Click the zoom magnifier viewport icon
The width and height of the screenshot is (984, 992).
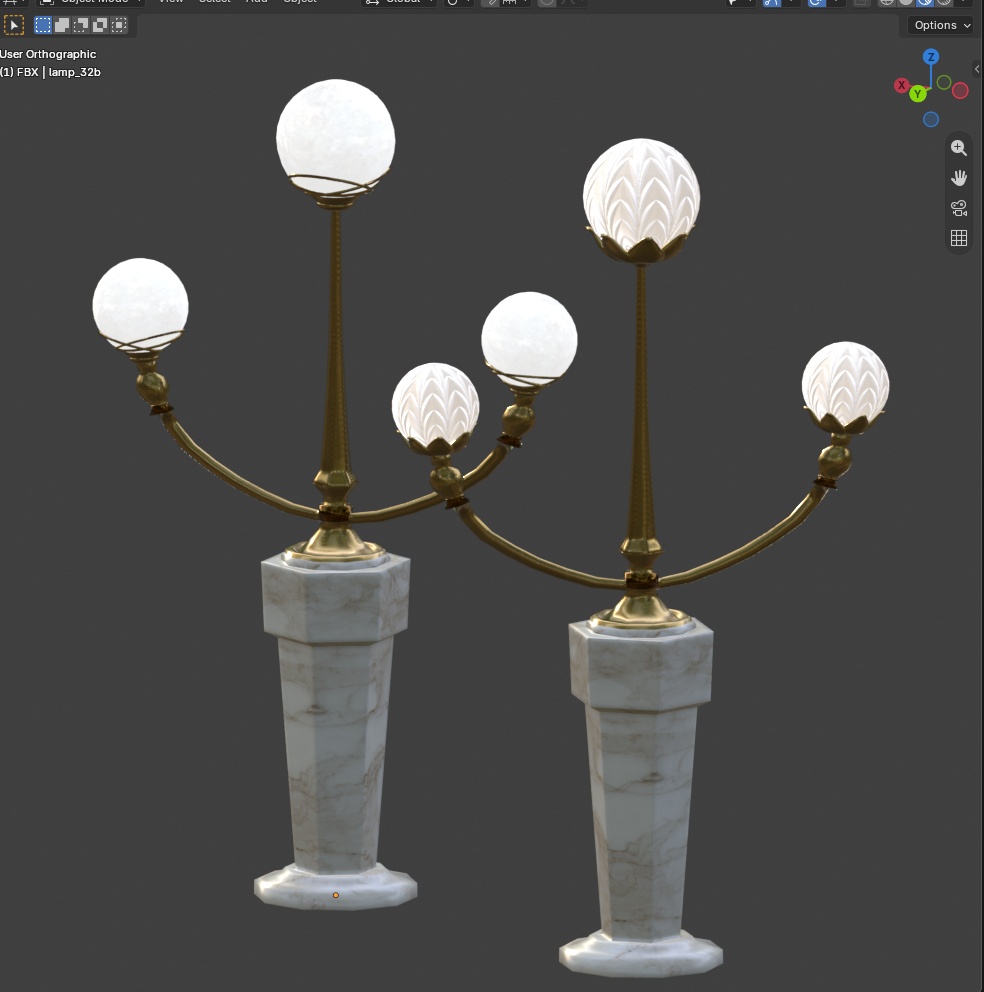[959, 148]
